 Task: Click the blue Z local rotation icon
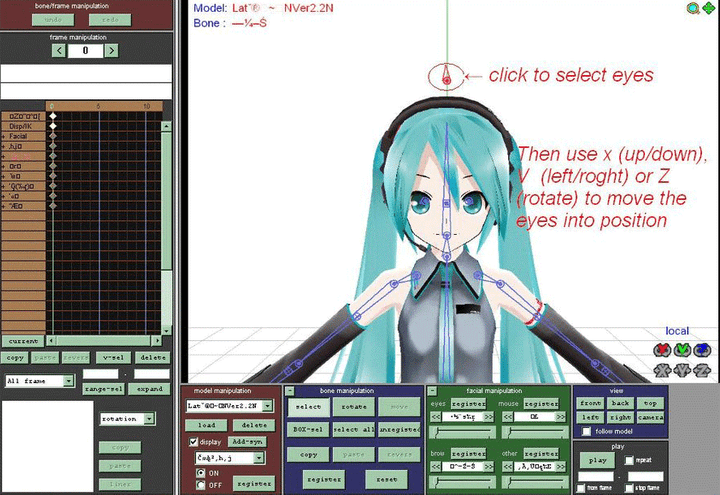[x=702, y=350]
